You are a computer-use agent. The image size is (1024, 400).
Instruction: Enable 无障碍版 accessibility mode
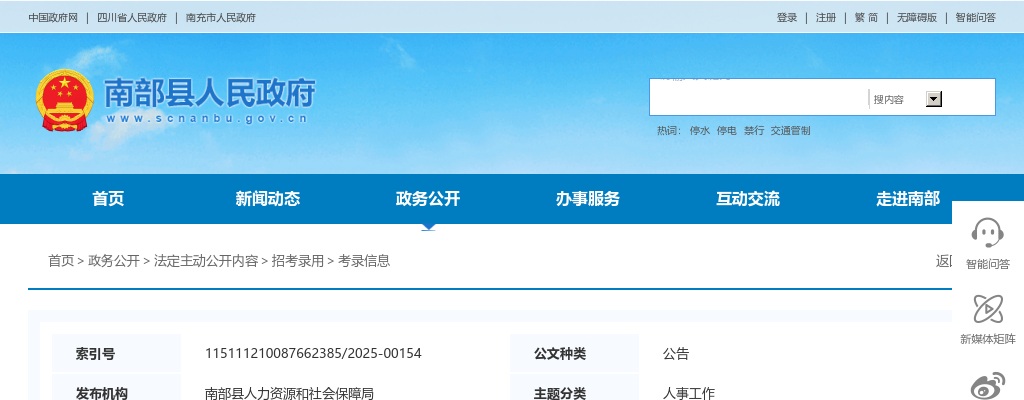pyautogui.click(x=916, y=18)
